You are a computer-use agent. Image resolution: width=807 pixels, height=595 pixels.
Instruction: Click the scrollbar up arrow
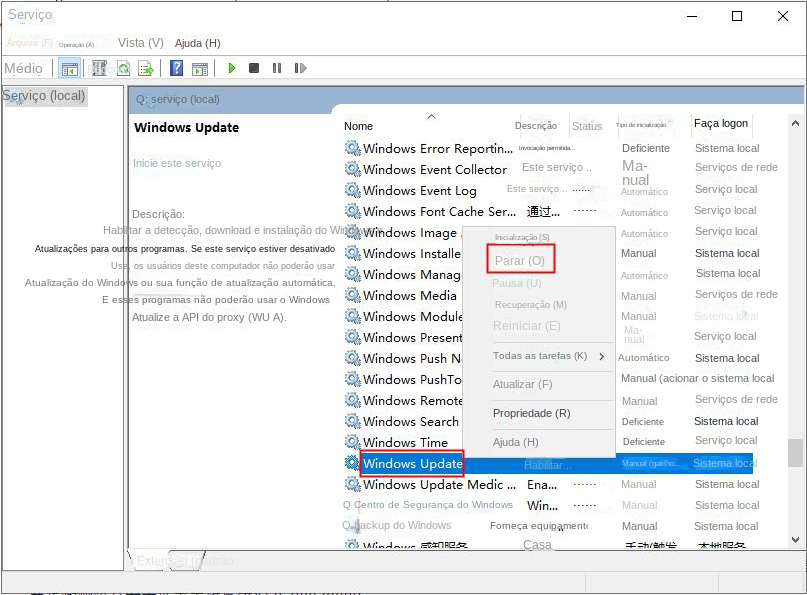795,124
